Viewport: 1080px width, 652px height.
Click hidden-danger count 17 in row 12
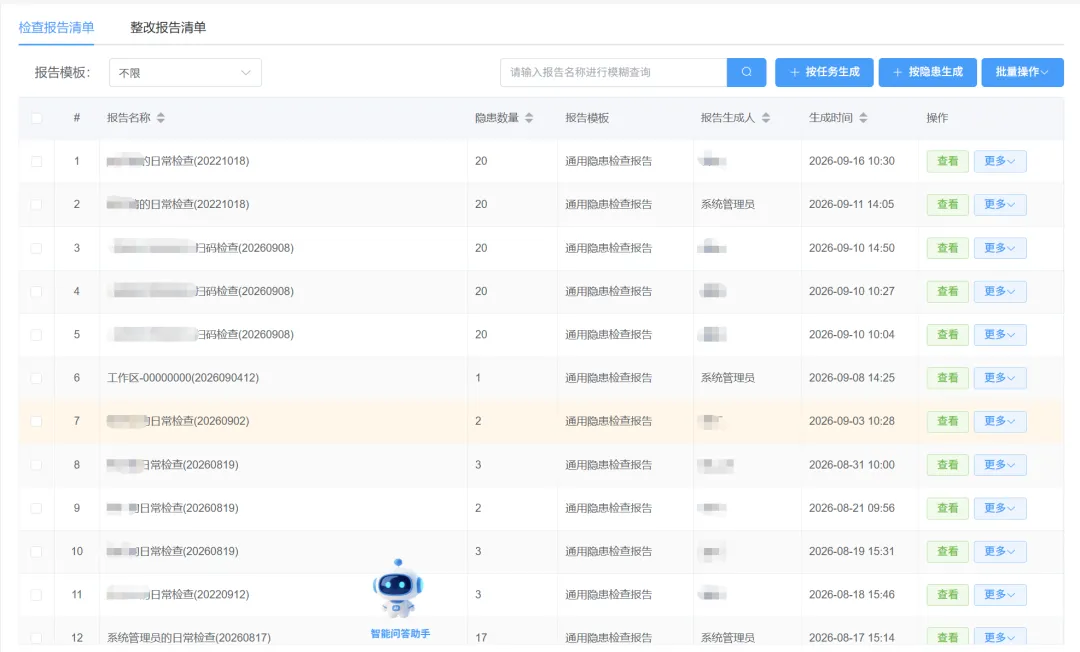point(481,638)
